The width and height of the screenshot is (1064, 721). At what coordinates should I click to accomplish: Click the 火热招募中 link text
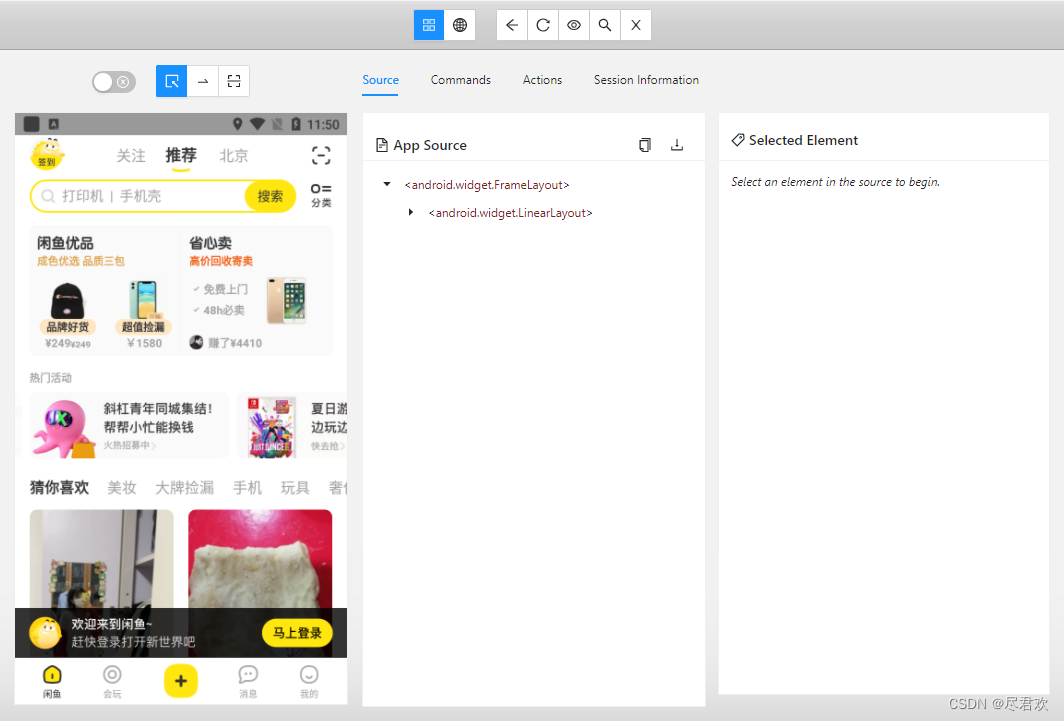pos(130,446)
